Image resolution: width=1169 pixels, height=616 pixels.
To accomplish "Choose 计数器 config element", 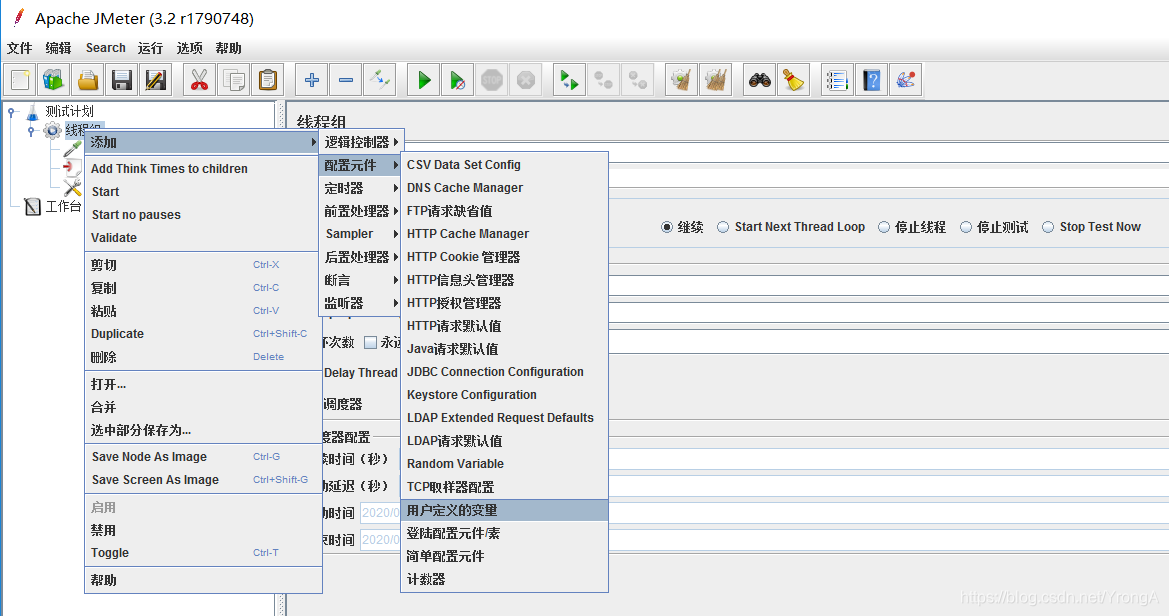I will pyautogui.click(x=505, y=579).
